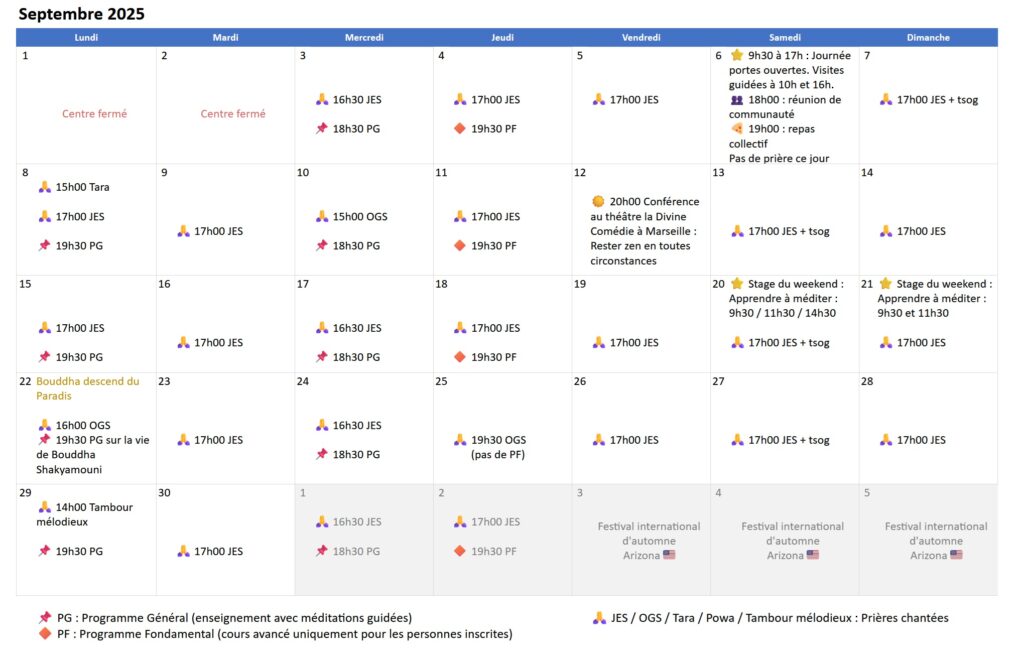This screenshot has height=653, width=1024.
Task: Click '17h00 JES' on Tuesday 30
Action: click(218, 551)
